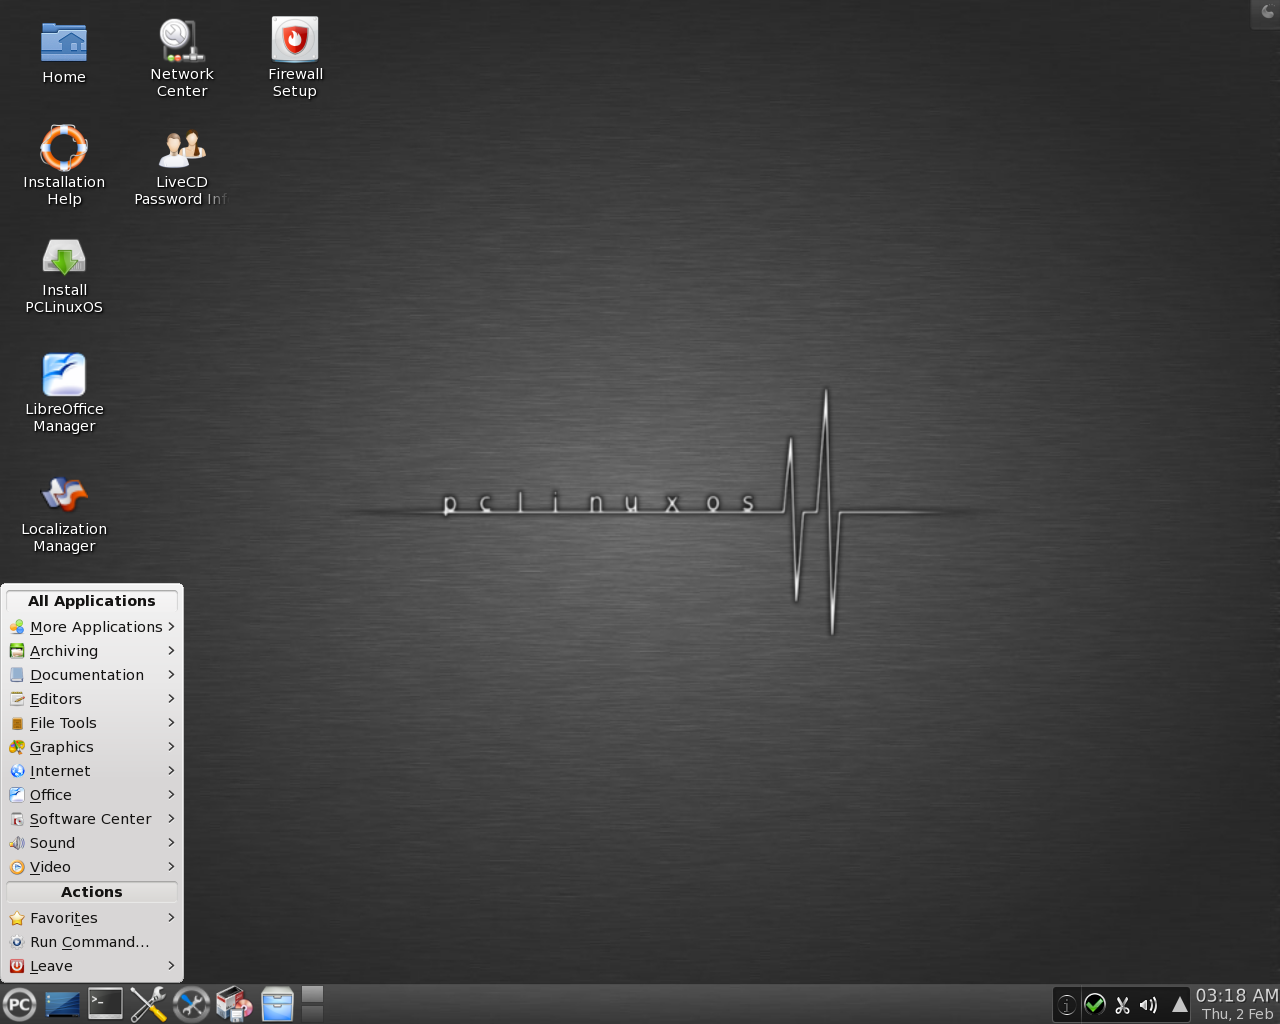Open the Installation Help lifebuoy icon
This screenshot has height=1024, width=1280.
tap(64, 148)
